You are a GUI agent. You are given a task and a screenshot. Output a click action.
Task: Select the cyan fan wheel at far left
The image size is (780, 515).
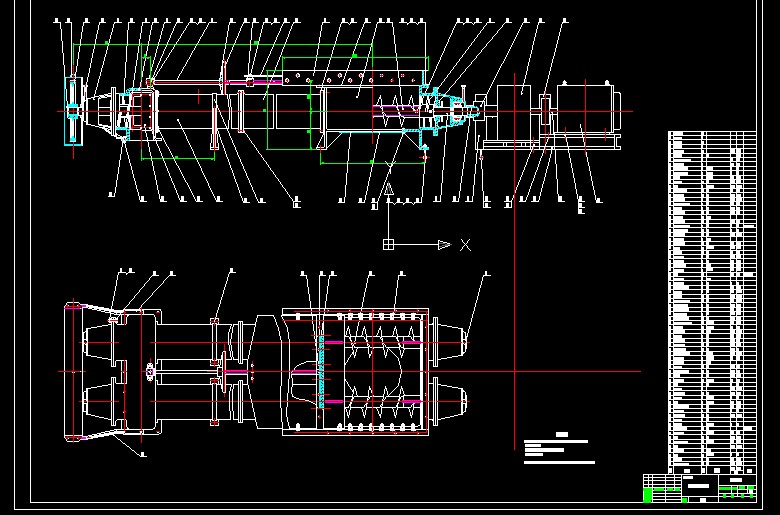[x=72, y=111]
